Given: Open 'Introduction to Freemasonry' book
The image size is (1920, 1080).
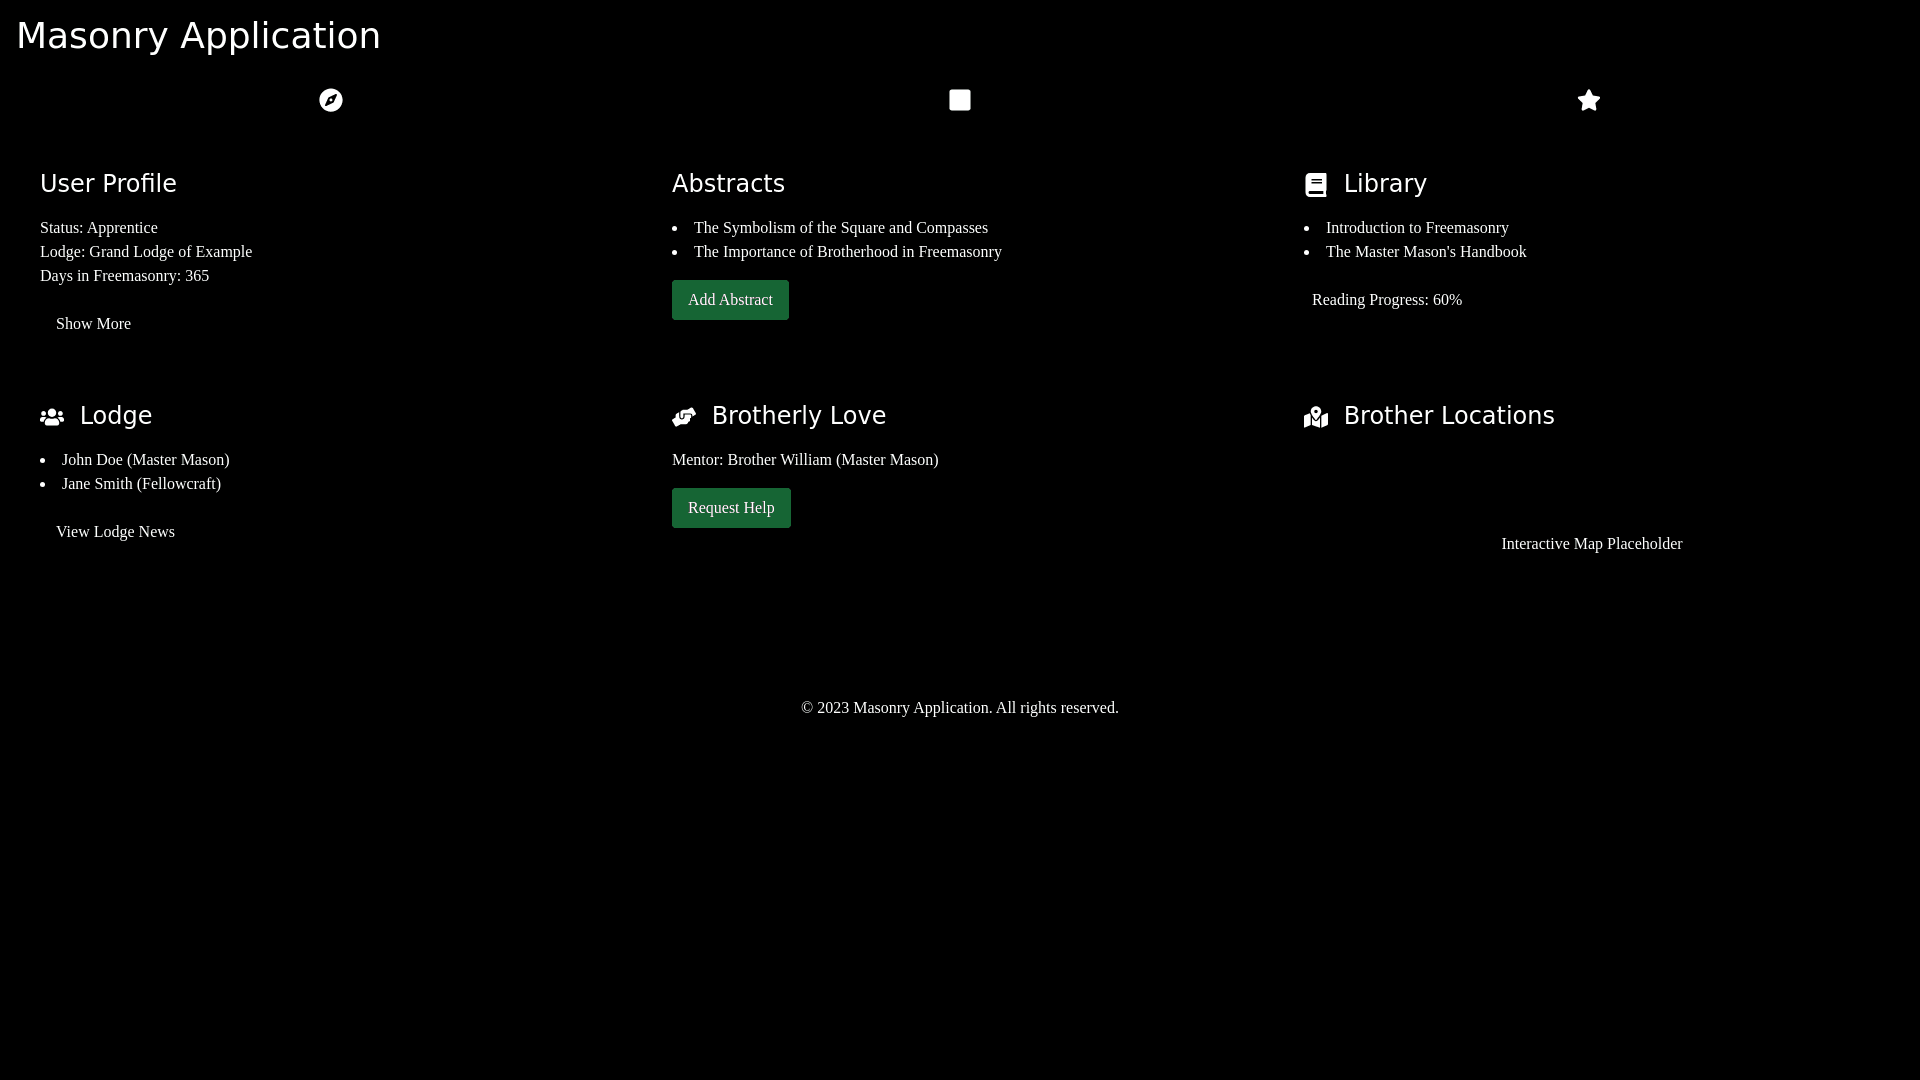Looking at the screenshot, I should pyautogui.click(x=1416, y=228).
